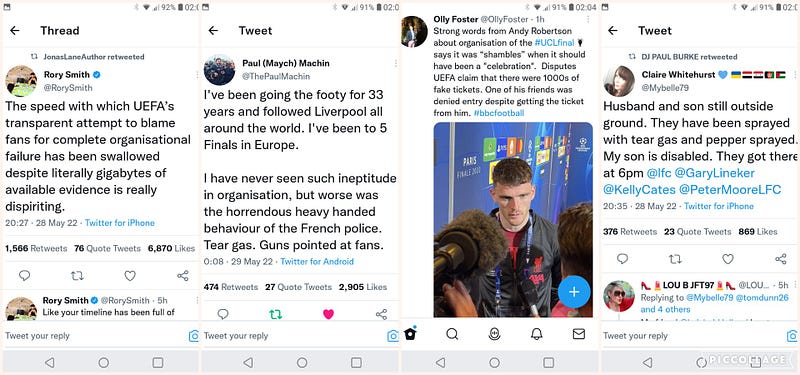Open three-dot menu on Olly Foster's tweet
The width and height of the screenshot is (800, 375).
588,19
